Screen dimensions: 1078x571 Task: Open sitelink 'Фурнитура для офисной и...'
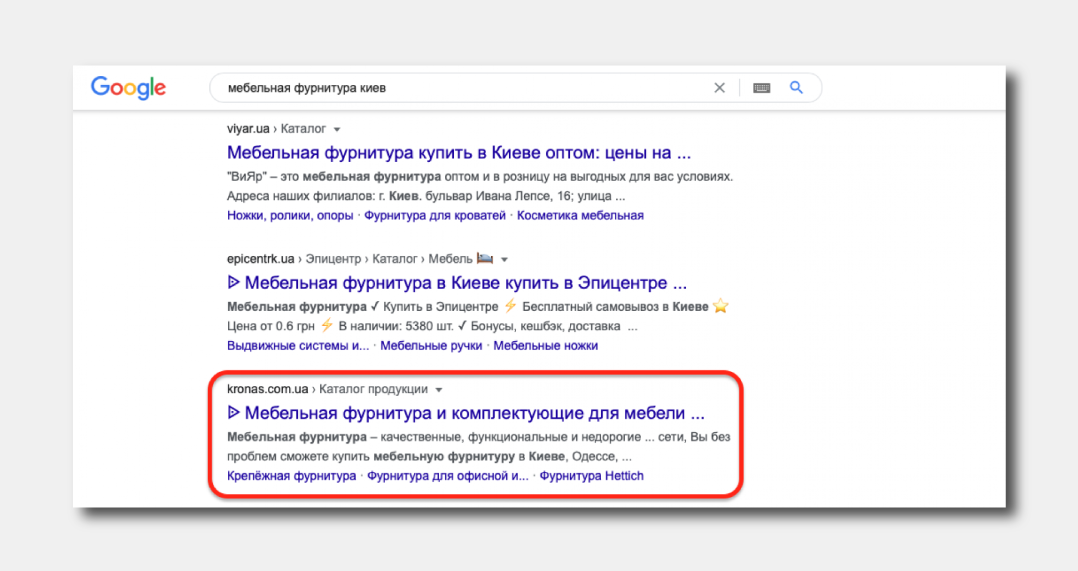click(x=448, y=475)
